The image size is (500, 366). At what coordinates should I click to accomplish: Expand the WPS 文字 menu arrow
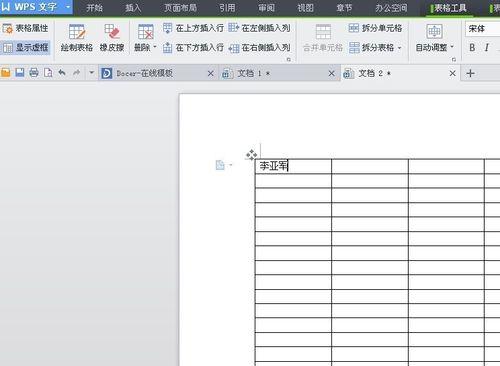[68, 7]
